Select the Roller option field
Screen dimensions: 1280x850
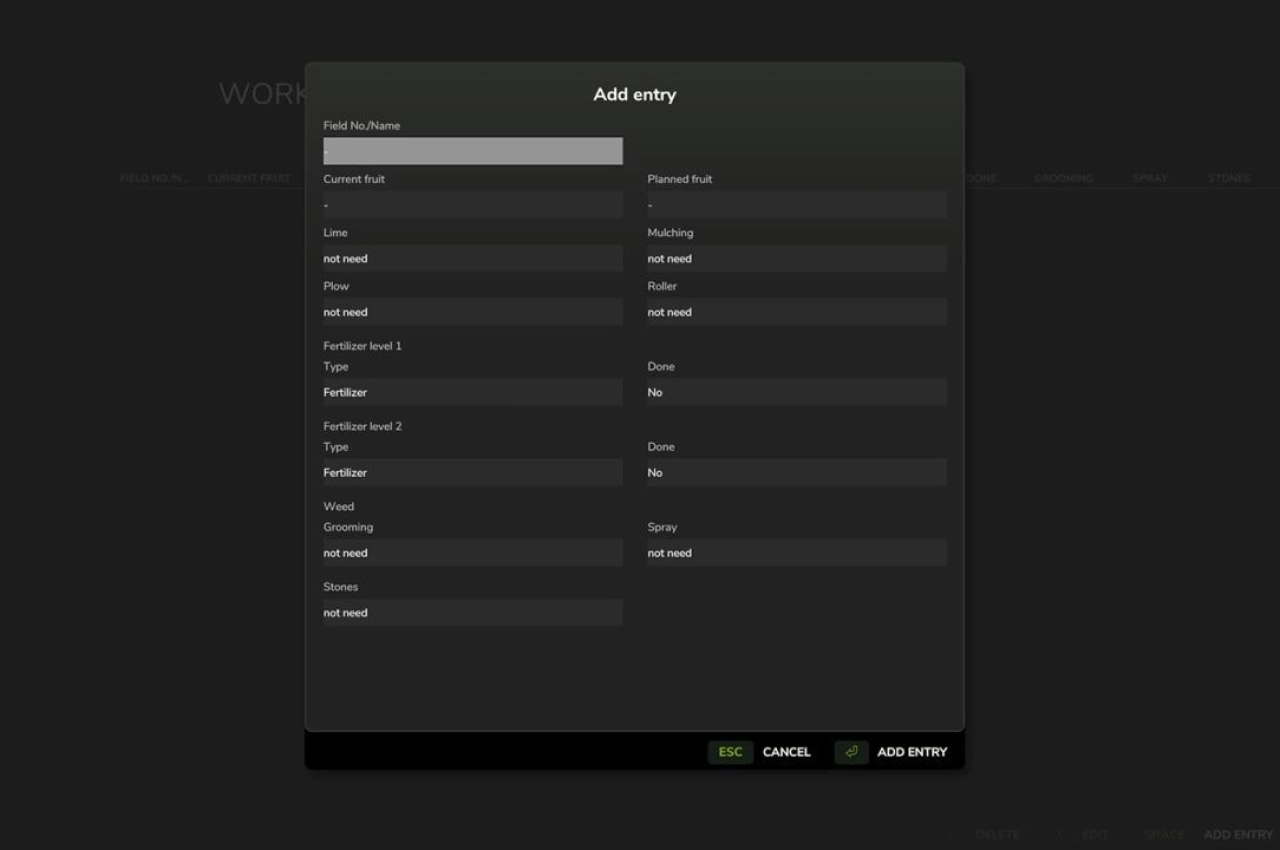coord(796,312)
